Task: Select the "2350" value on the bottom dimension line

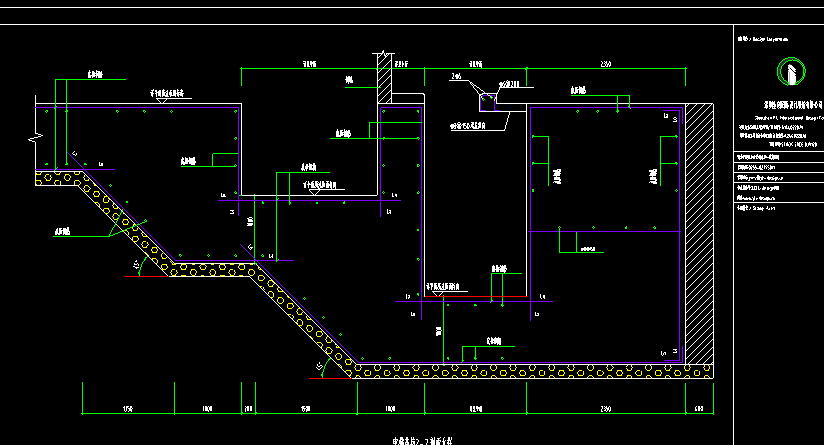Action: 605,408
